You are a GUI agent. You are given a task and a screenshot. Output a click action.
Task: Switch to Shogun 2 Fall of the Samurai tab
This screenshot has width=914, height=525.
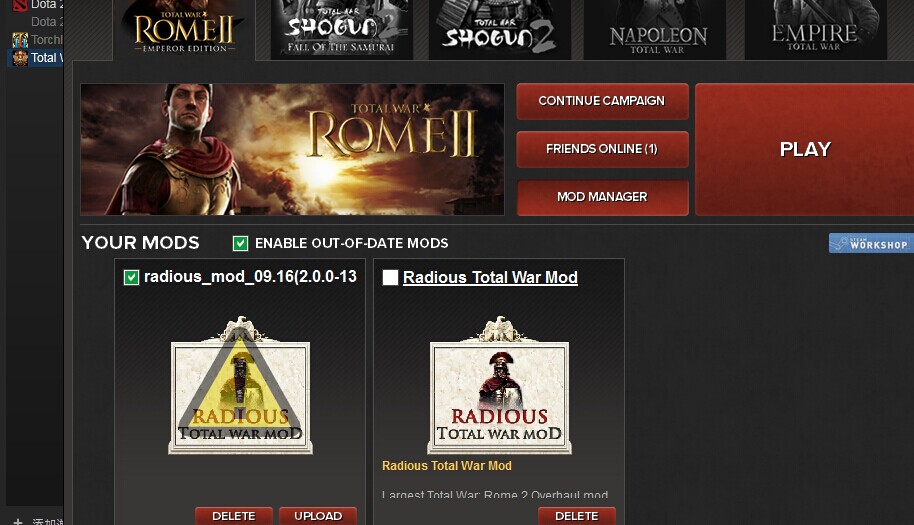[342, 29]
